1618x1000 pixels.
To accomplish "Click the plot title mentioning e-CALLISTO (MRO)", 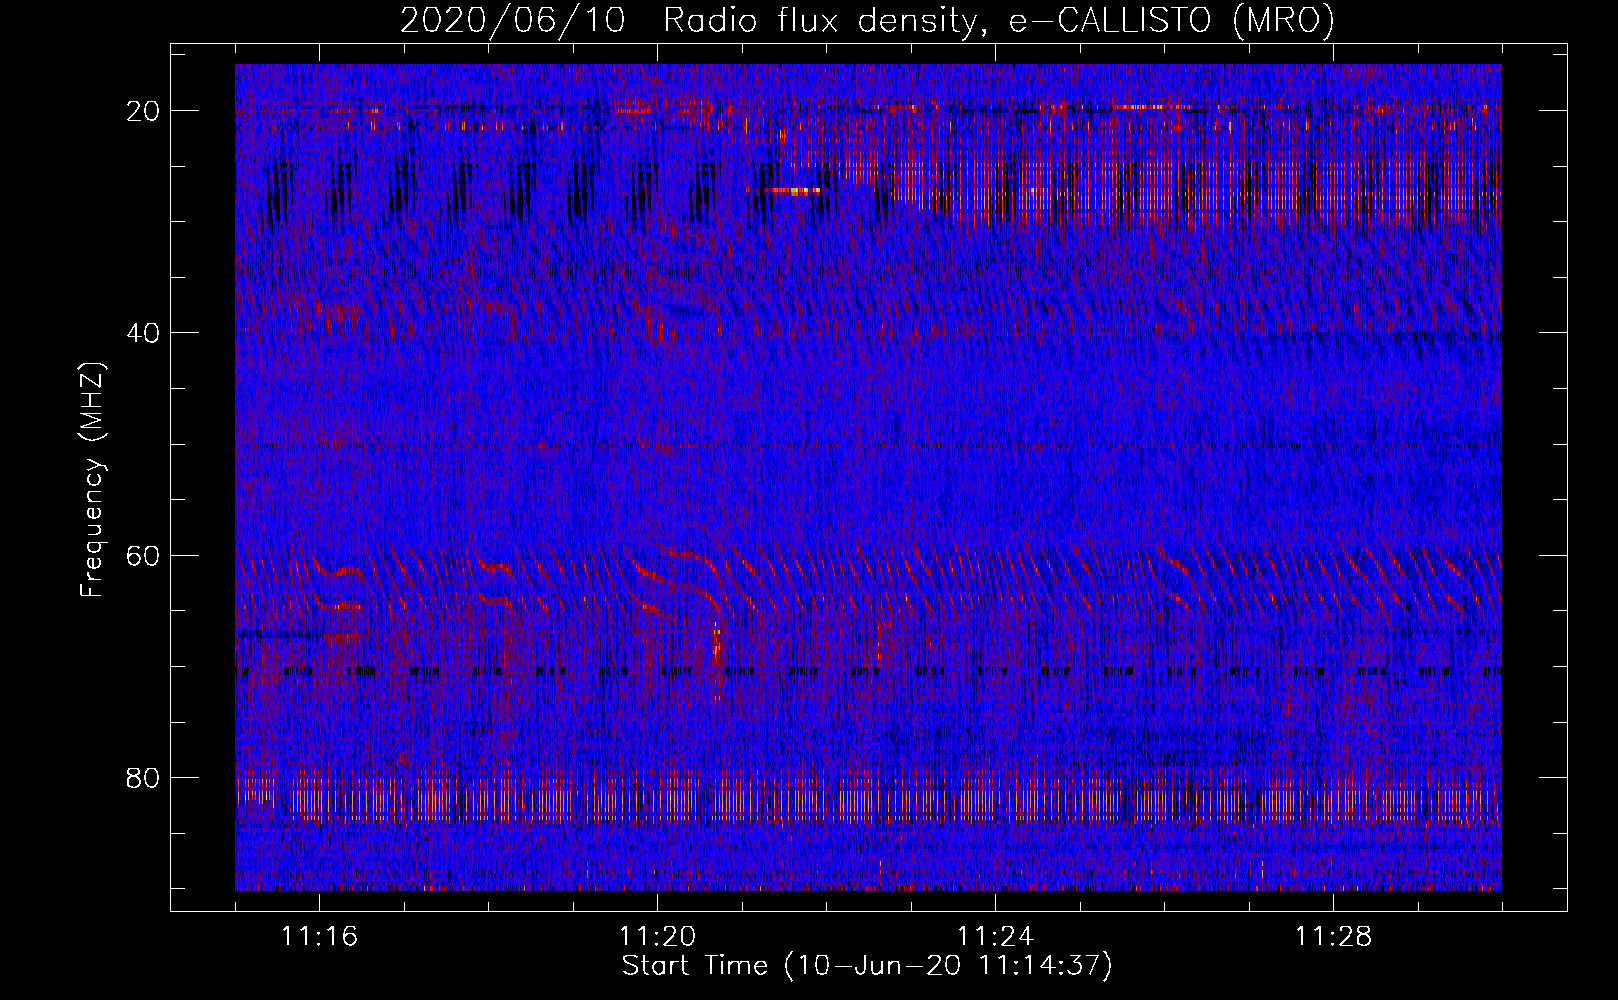I will [x=867, y=20].
